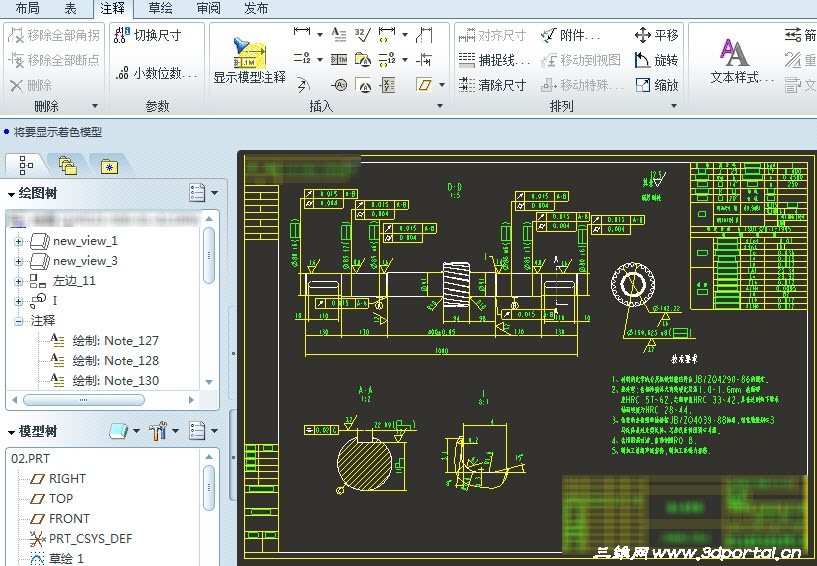
Task: Select PRT_CSYS_DEF in model tree
Action: [81, 538]
